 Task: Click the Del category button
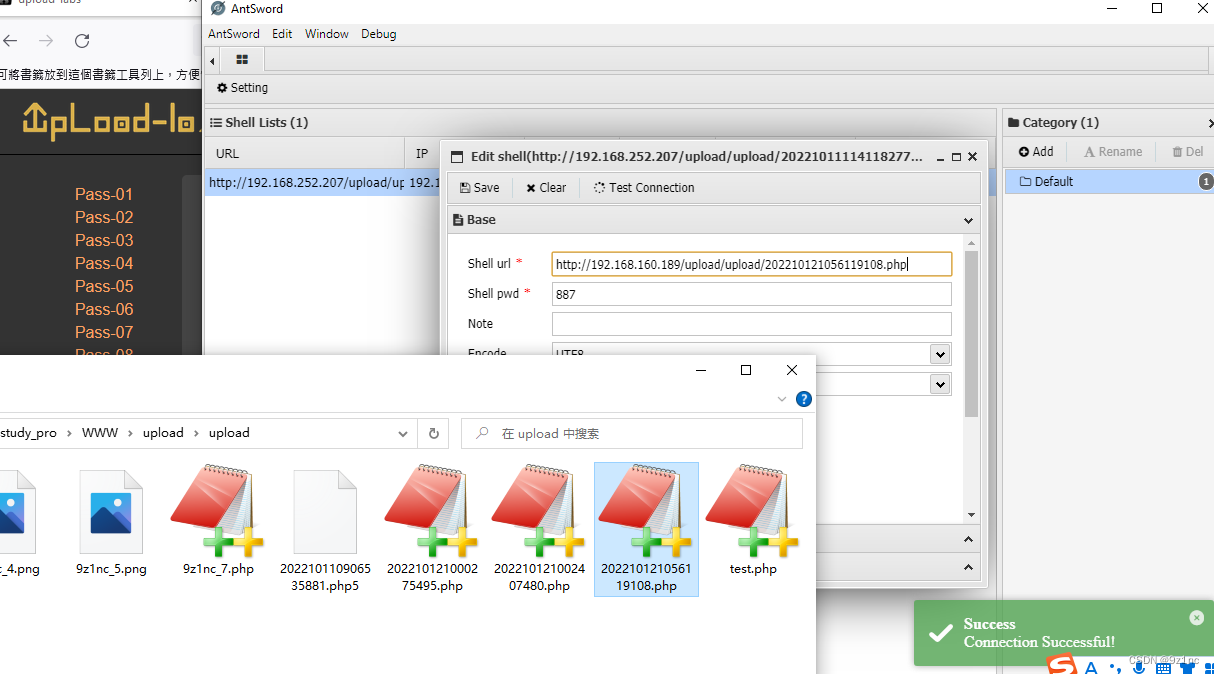tap(1188, 152)
